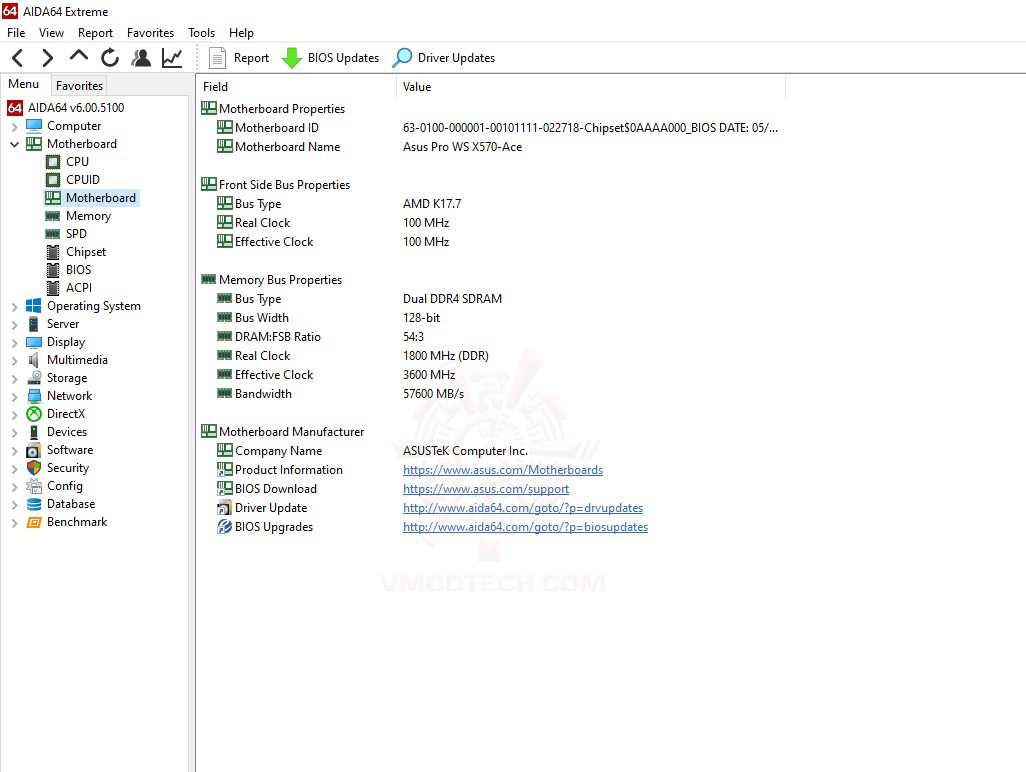Click the back navigation arrow
The image size is (1026, 772).
15,57
